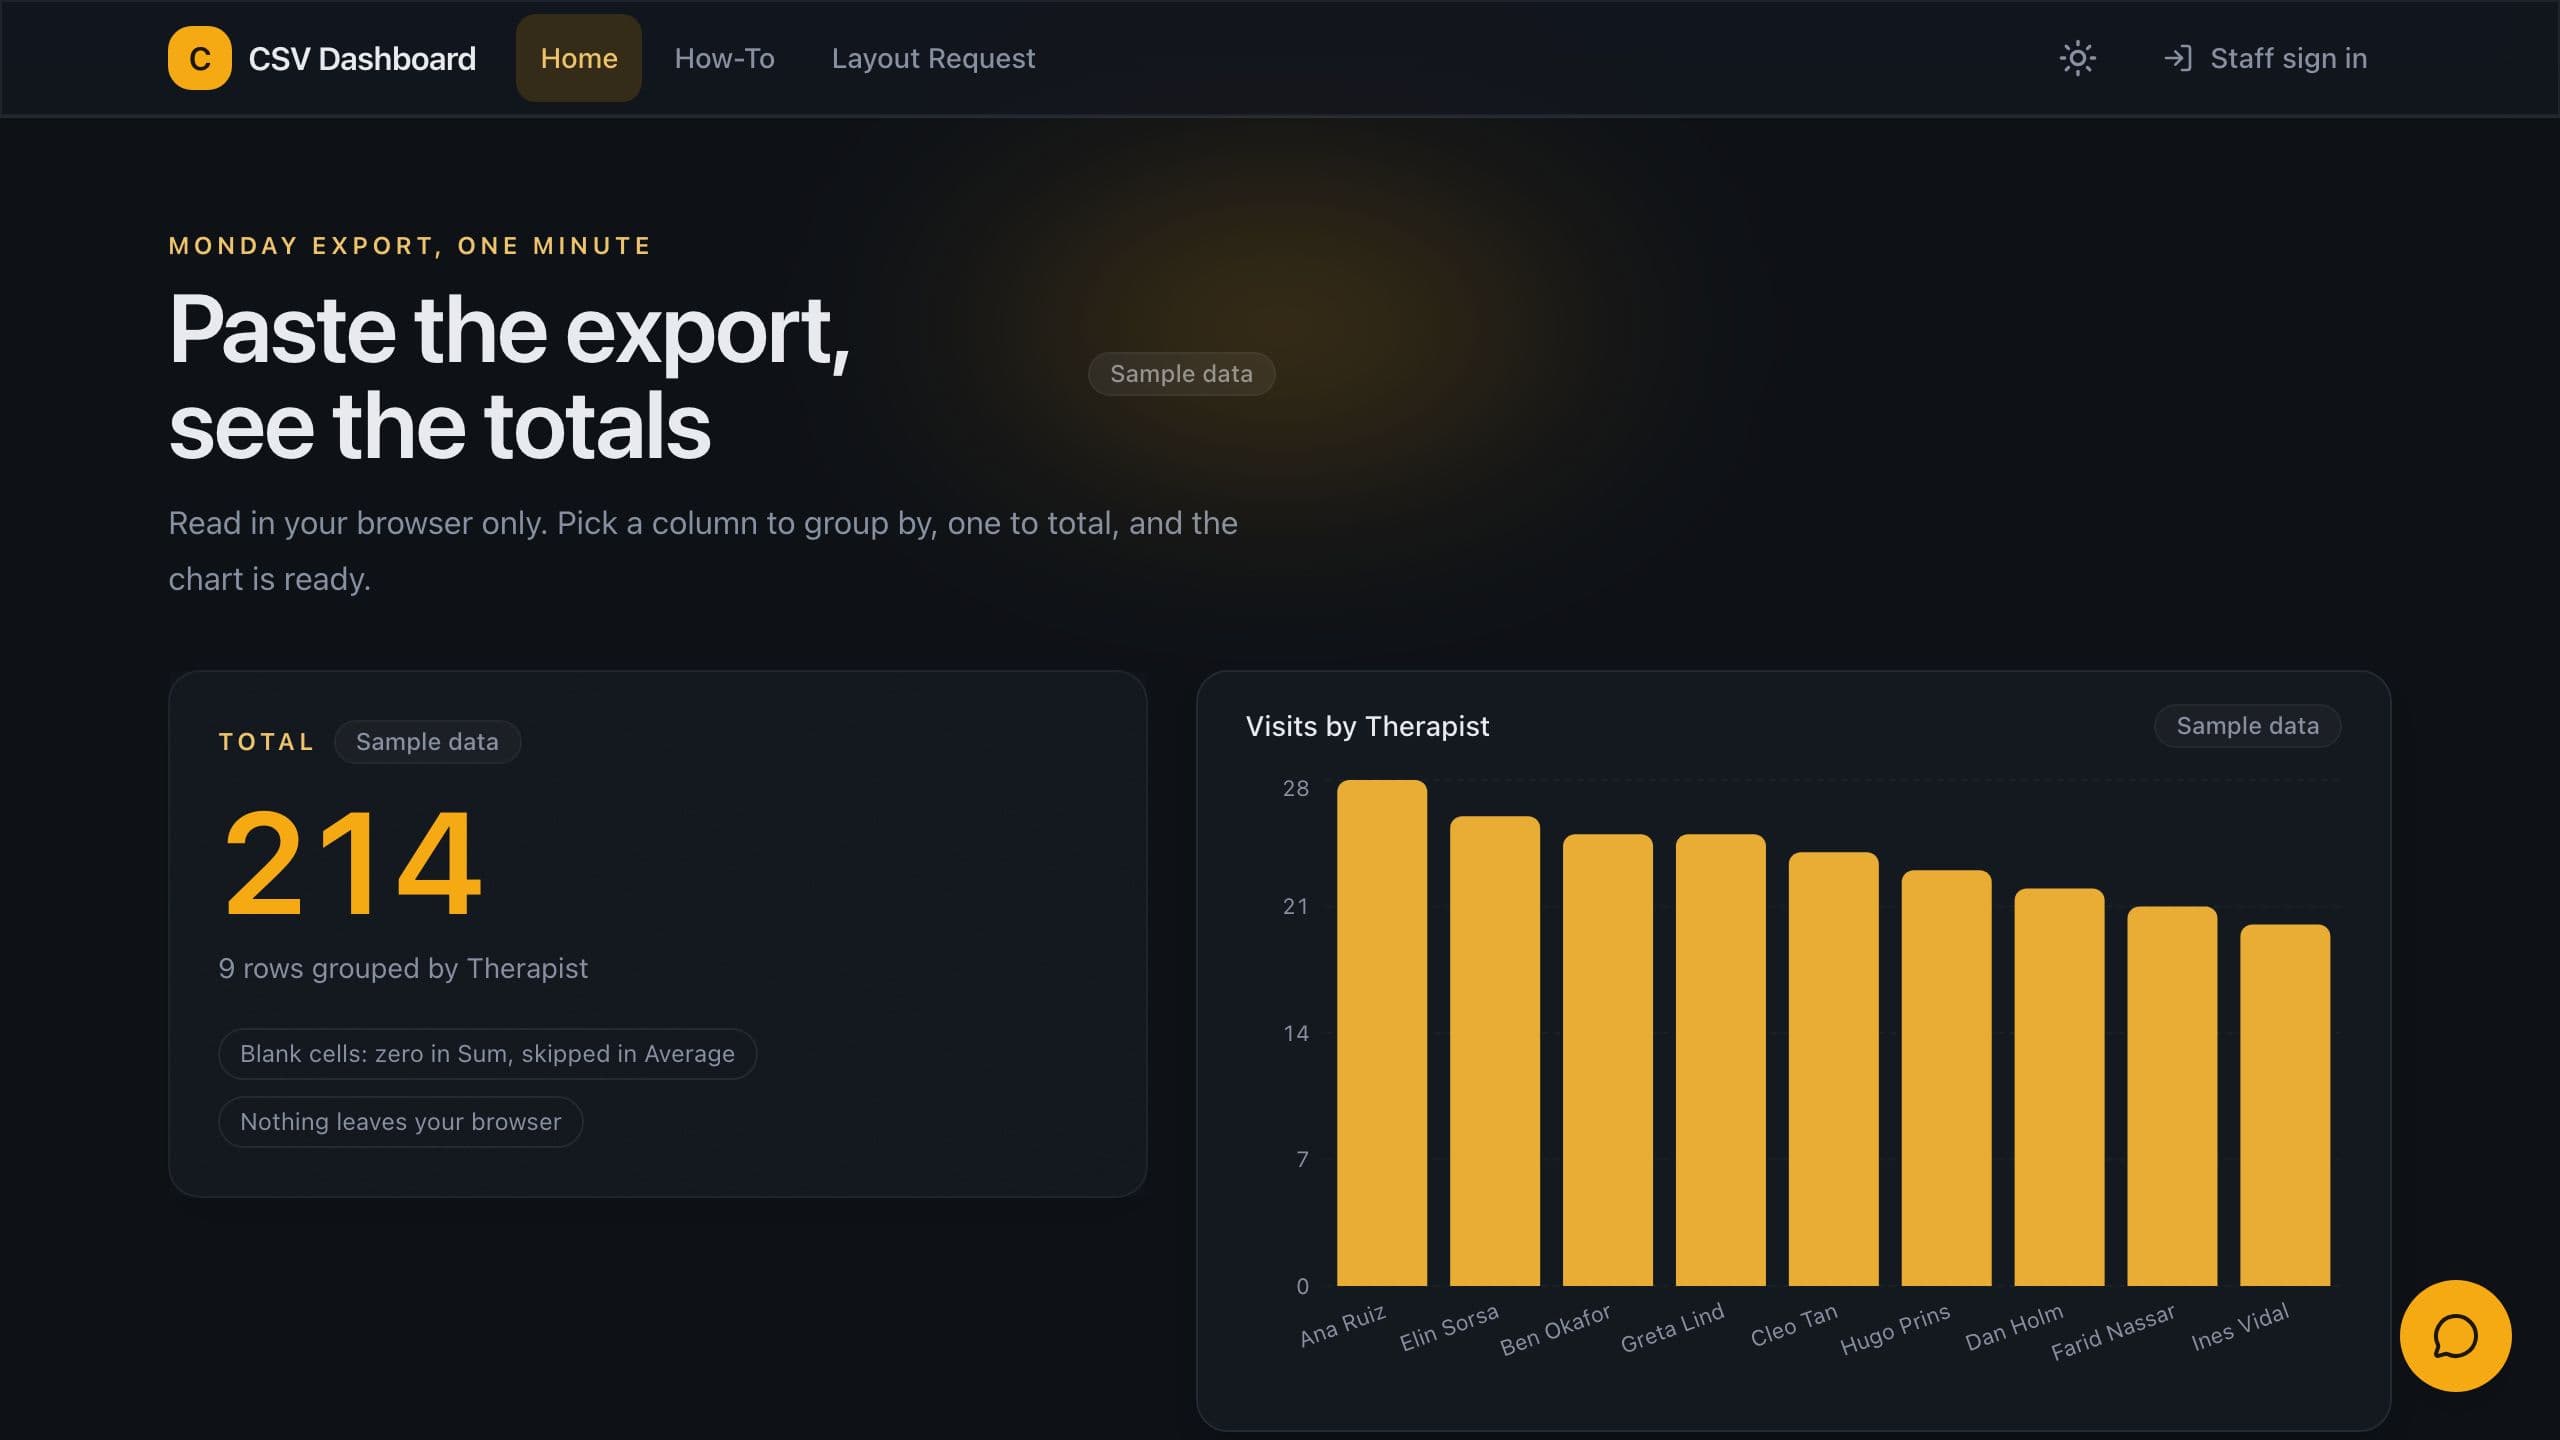Select the Ana Ruiz bar
The width and height of the screenshot is (2560, 1440).
(1382, 1032)
